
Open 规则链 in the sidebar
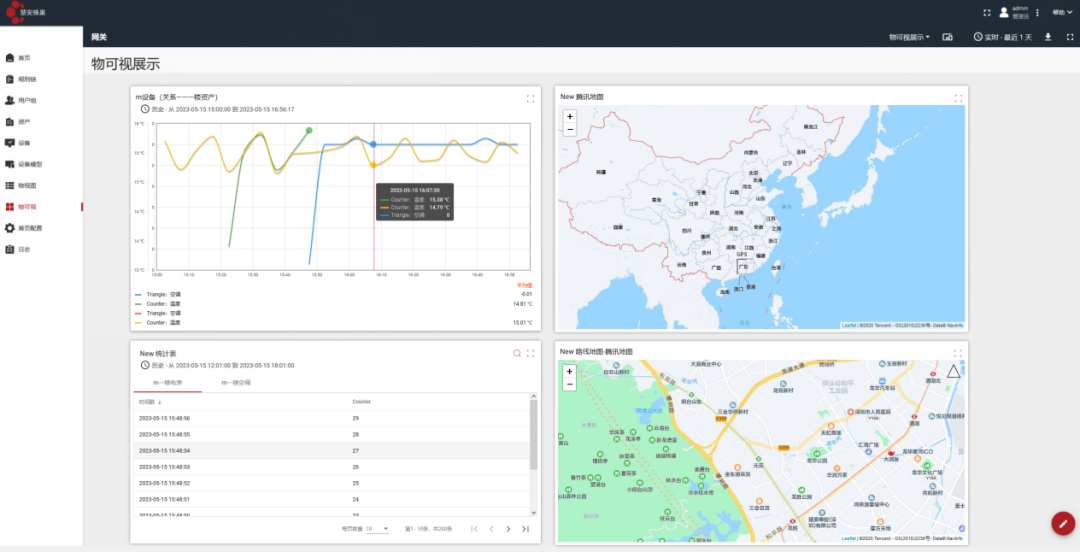pos(27,79)
